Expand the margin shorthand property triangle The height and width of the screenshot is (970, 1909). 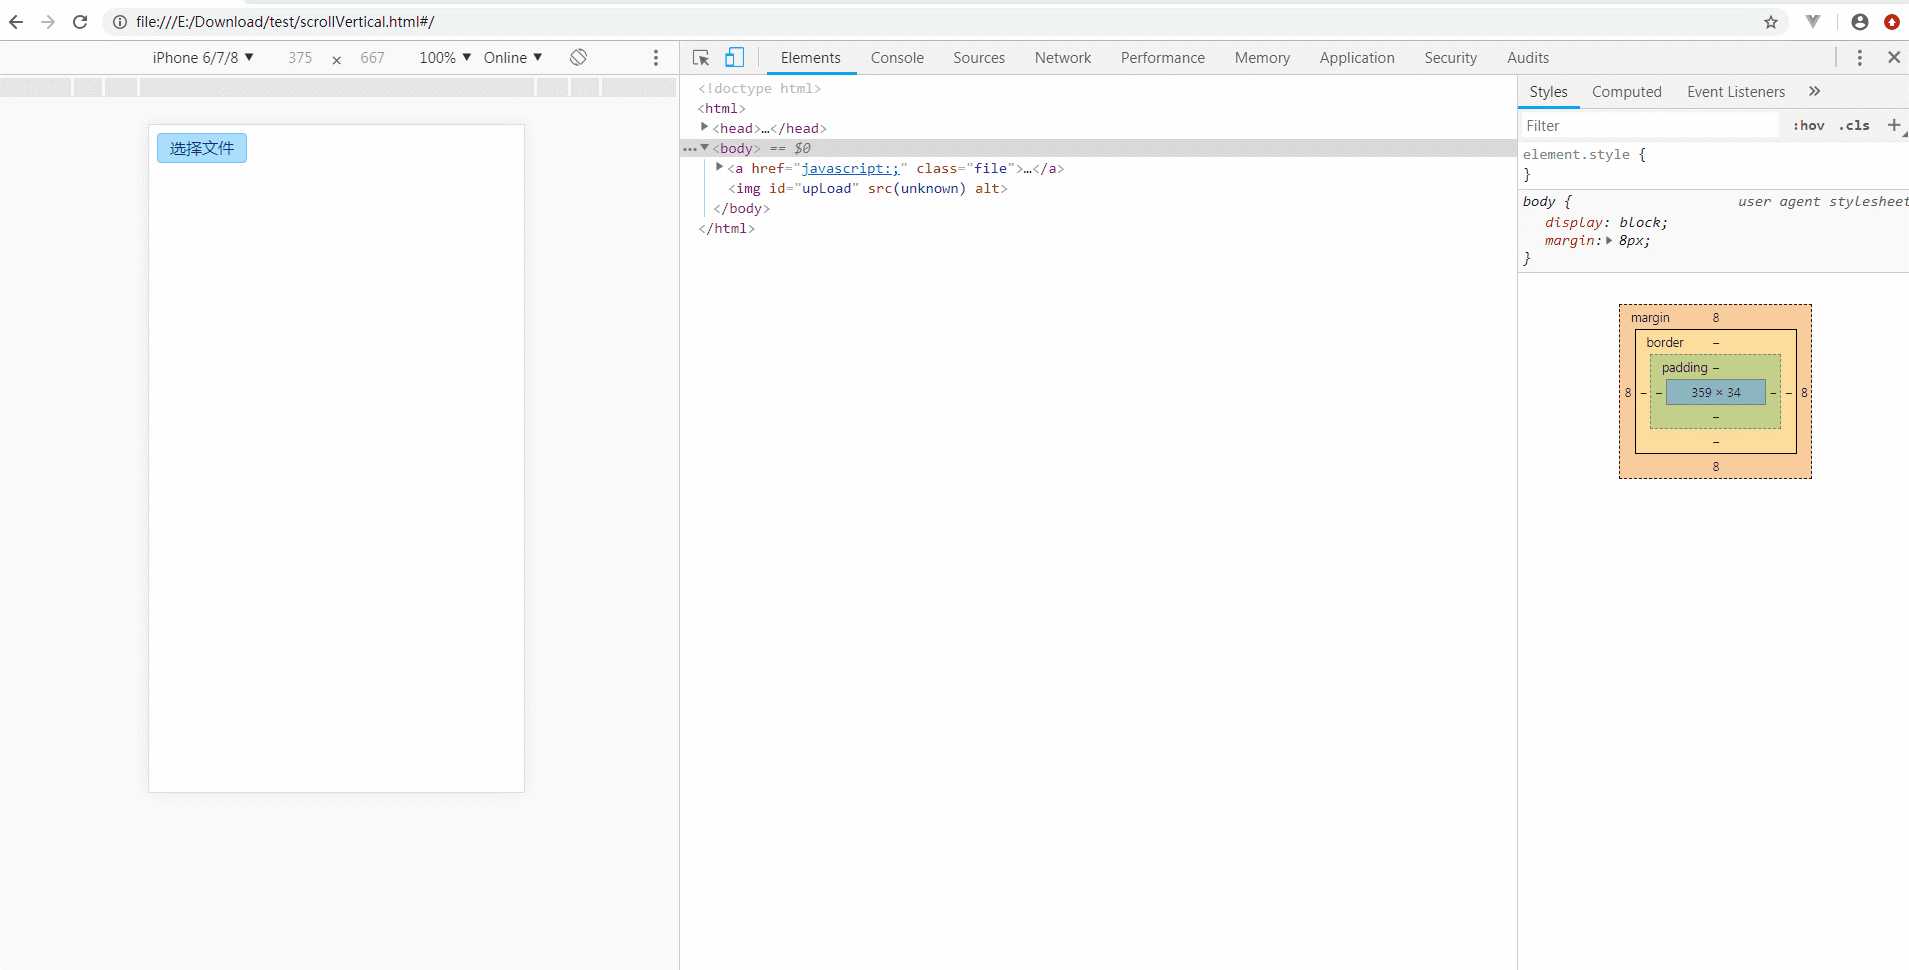[1609, 240]
